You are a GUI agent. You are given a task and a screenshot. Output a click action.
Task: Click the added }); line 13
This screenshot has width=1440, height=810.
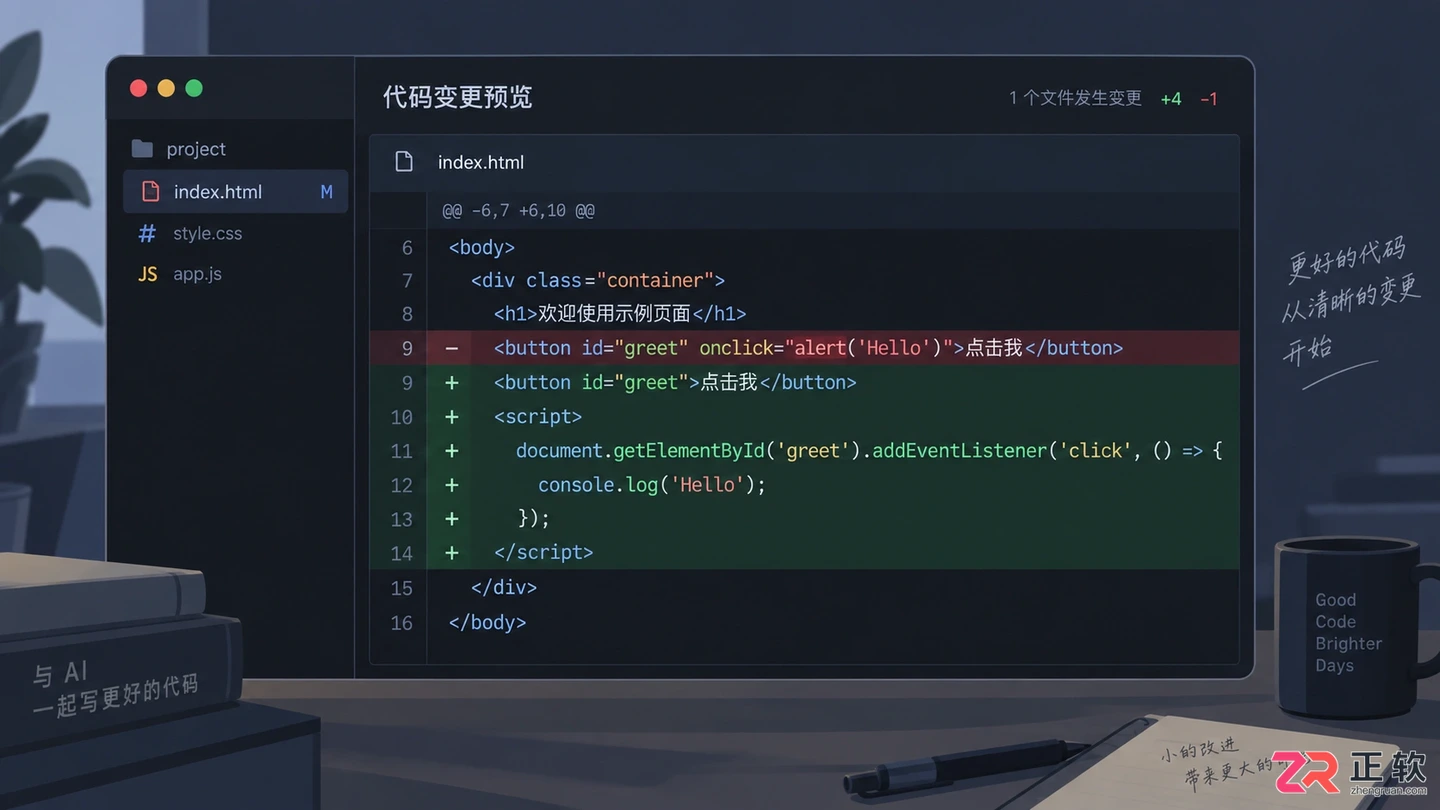(x=804, y=518)
